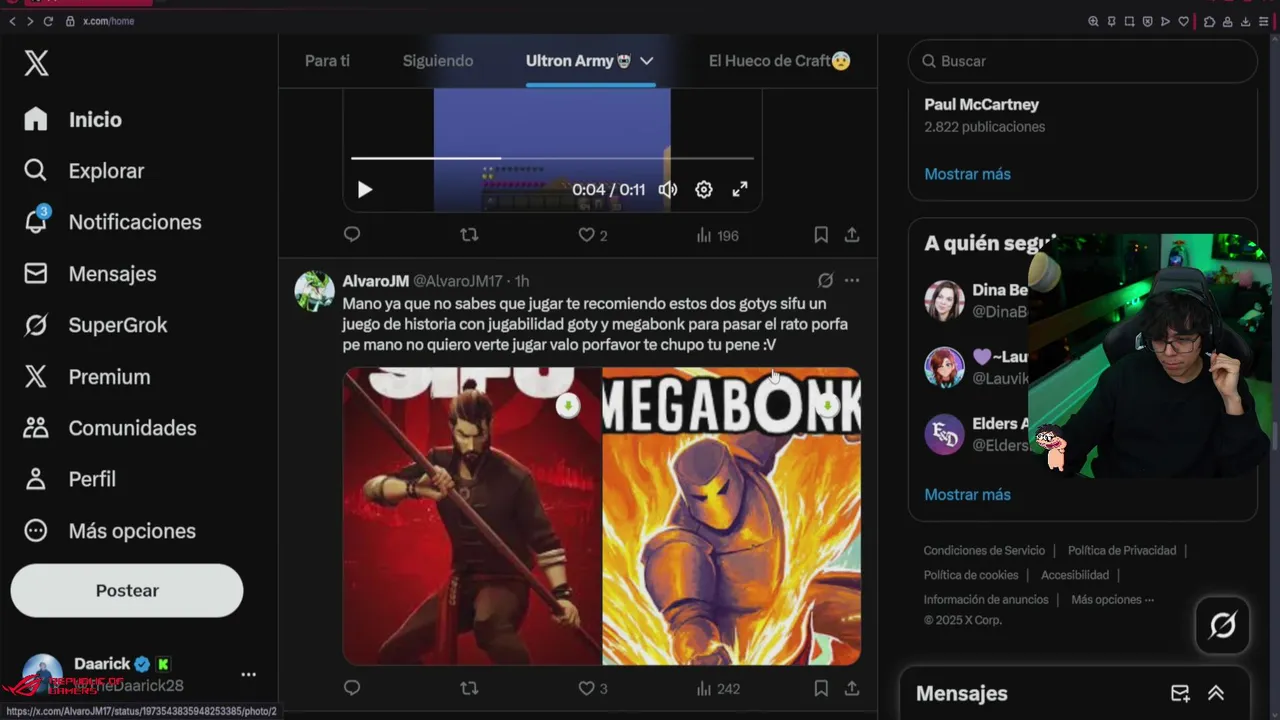Open the SIFU image in the post

click(472, 516)
